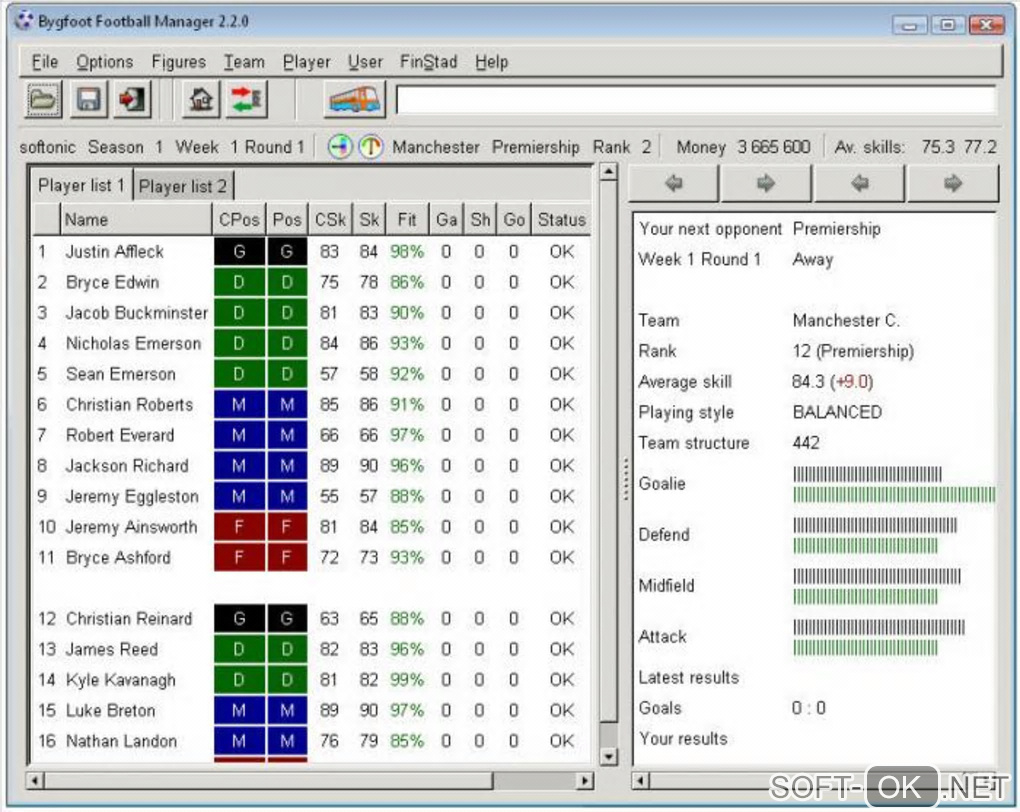
Task: Click the player list scroll-down arrow
Action: tap(608, 756)
